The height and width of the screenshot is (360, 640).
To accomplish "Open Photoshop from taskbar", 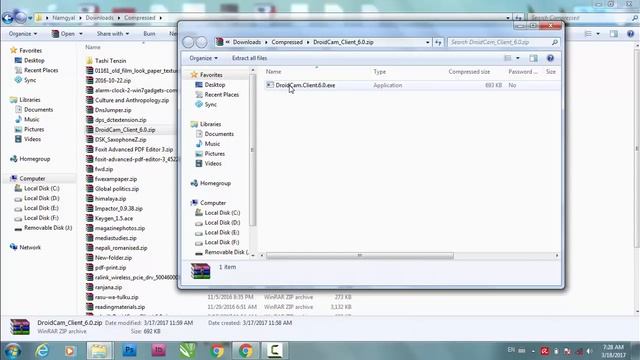I will point(129,351).
